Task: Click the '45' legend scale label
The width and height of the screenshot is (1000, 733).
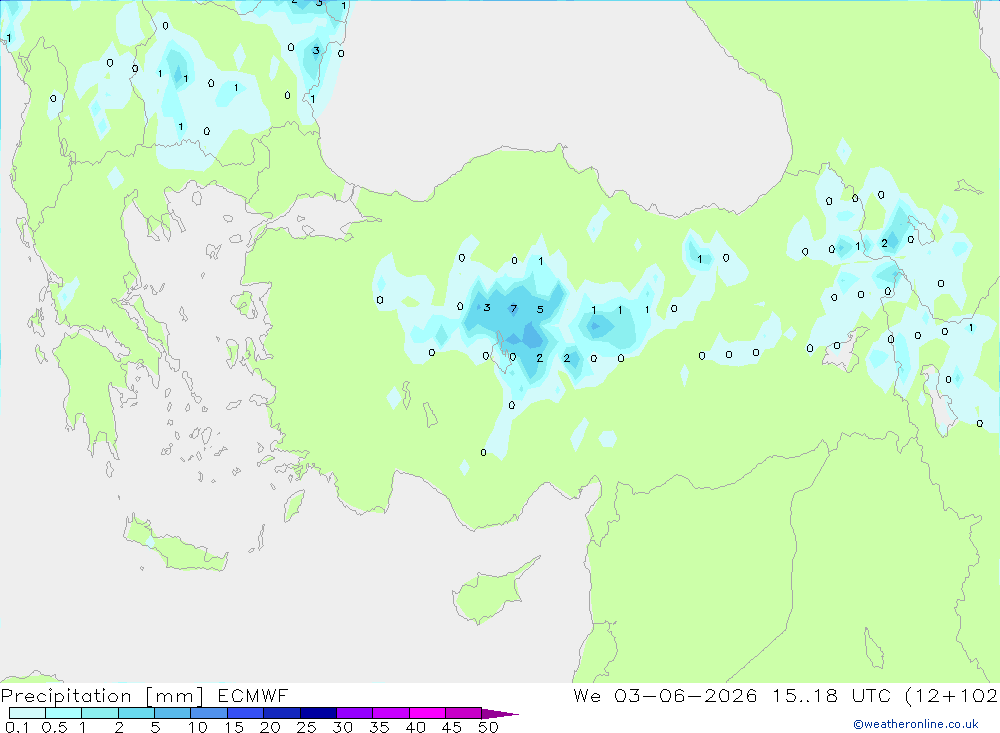Action: [x=452, y=727]
